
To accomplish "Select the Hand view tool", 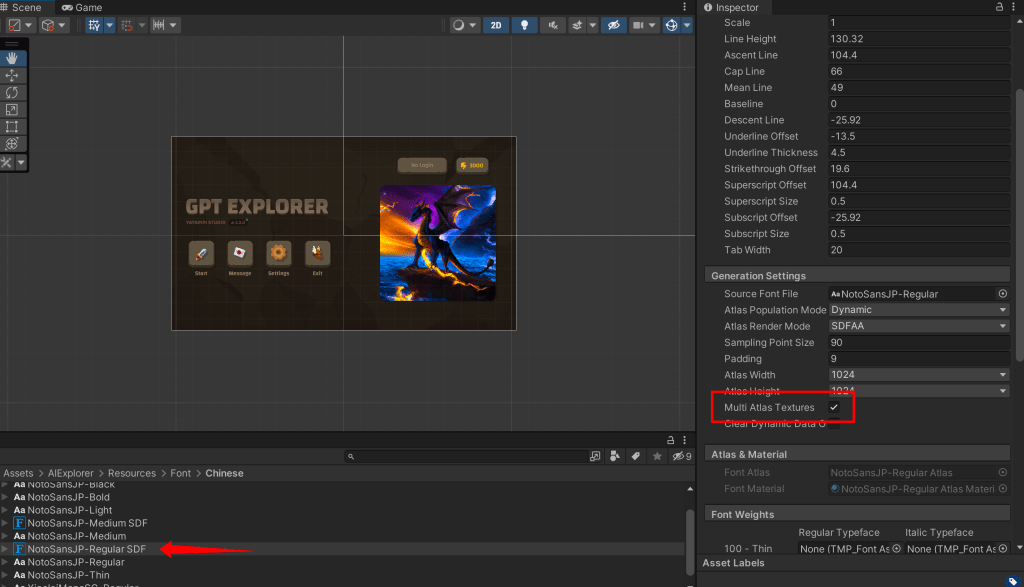I will [x=12, y=58].
